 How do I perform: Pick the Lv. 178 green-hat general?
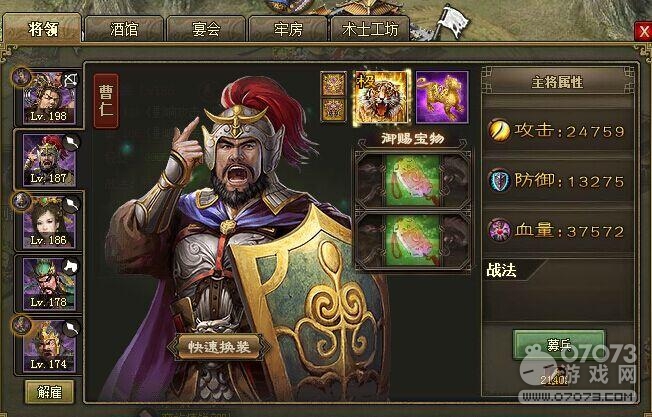click(x=49, y=284)
